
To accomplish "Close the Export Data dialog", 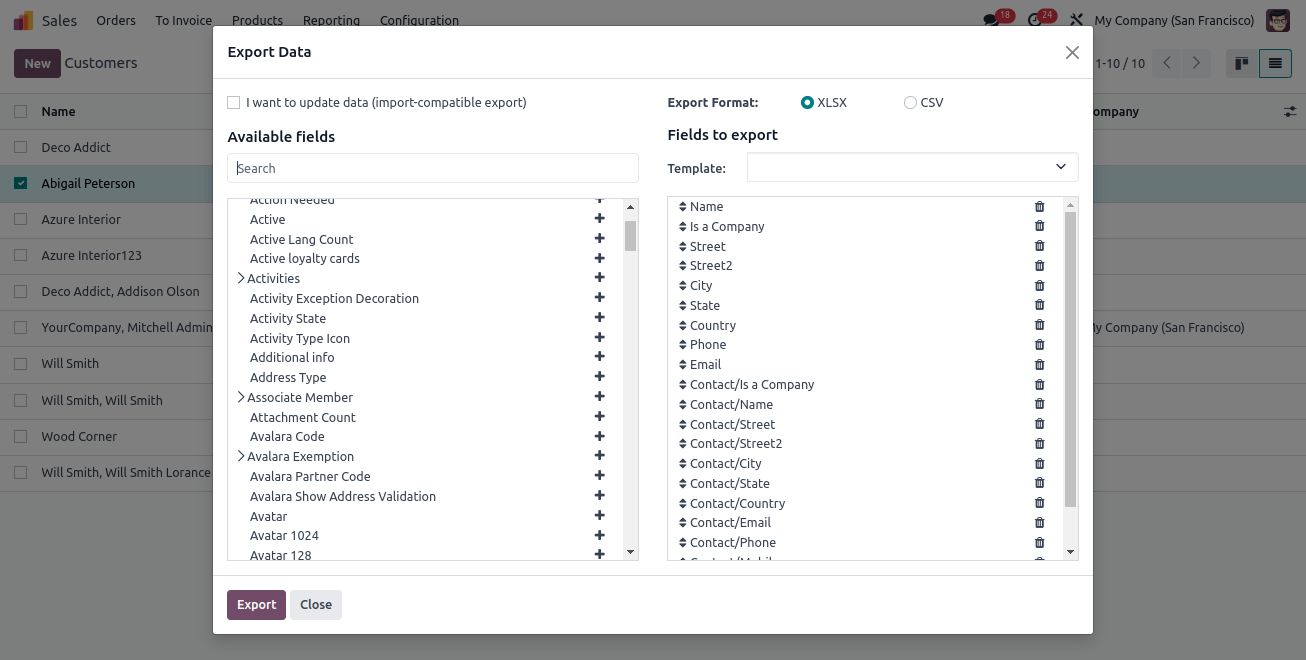I will 1072,52.
